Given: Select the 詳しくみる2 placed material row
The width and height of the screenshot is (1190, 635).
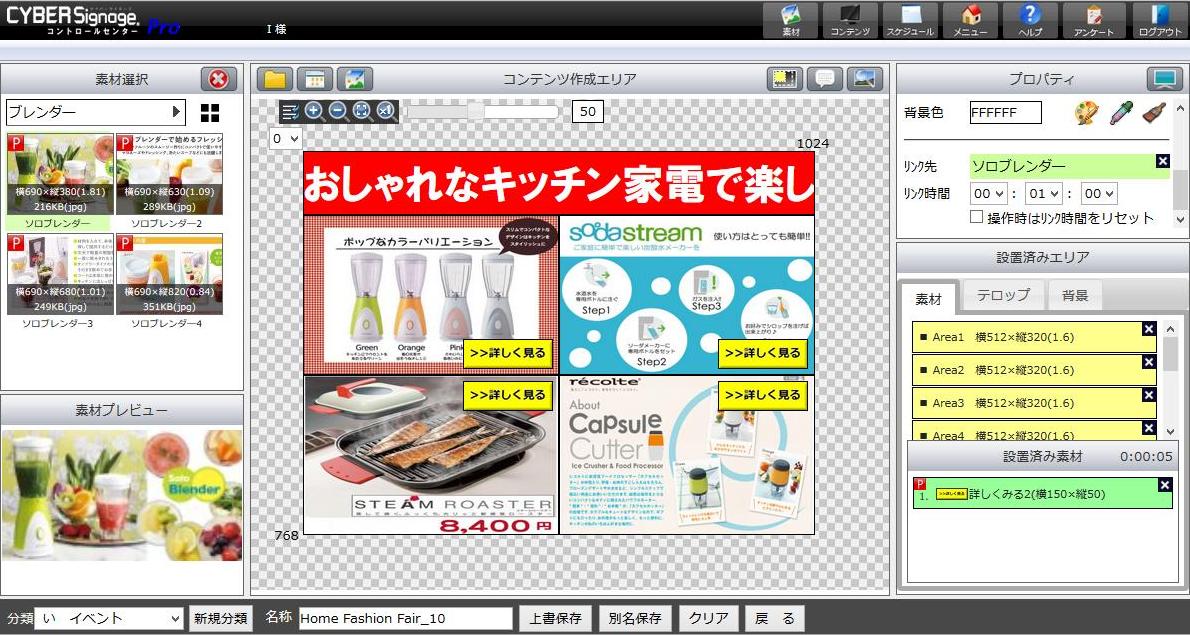Looking at the screenshot, I should (x=1043, y=493).
